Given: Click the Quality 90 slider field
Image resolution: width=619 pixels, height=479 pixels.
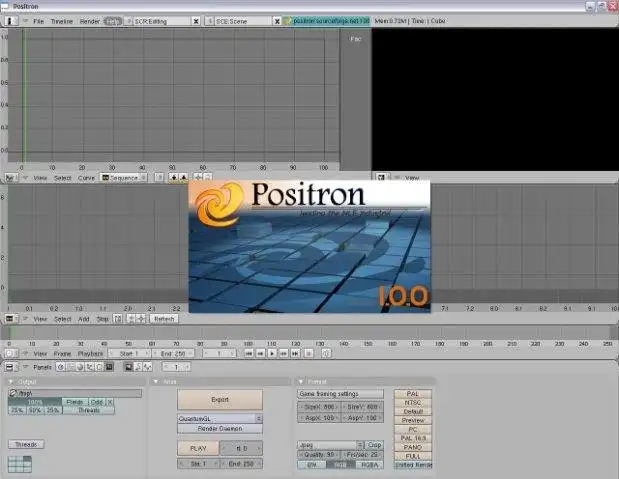Looking at the screenshot, I should tap(318, 454).
